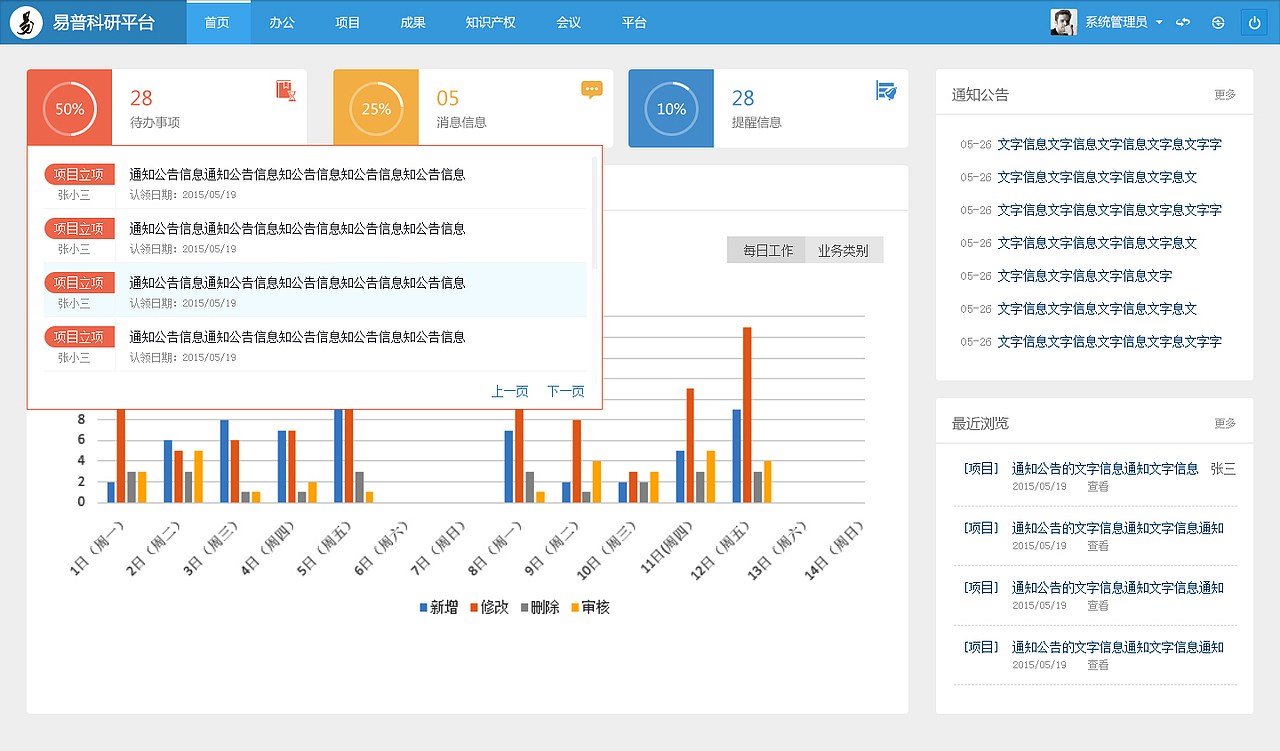1280x751 pixels.
Task: Click the todo popup vertical scrollbar
Action: 595,213
